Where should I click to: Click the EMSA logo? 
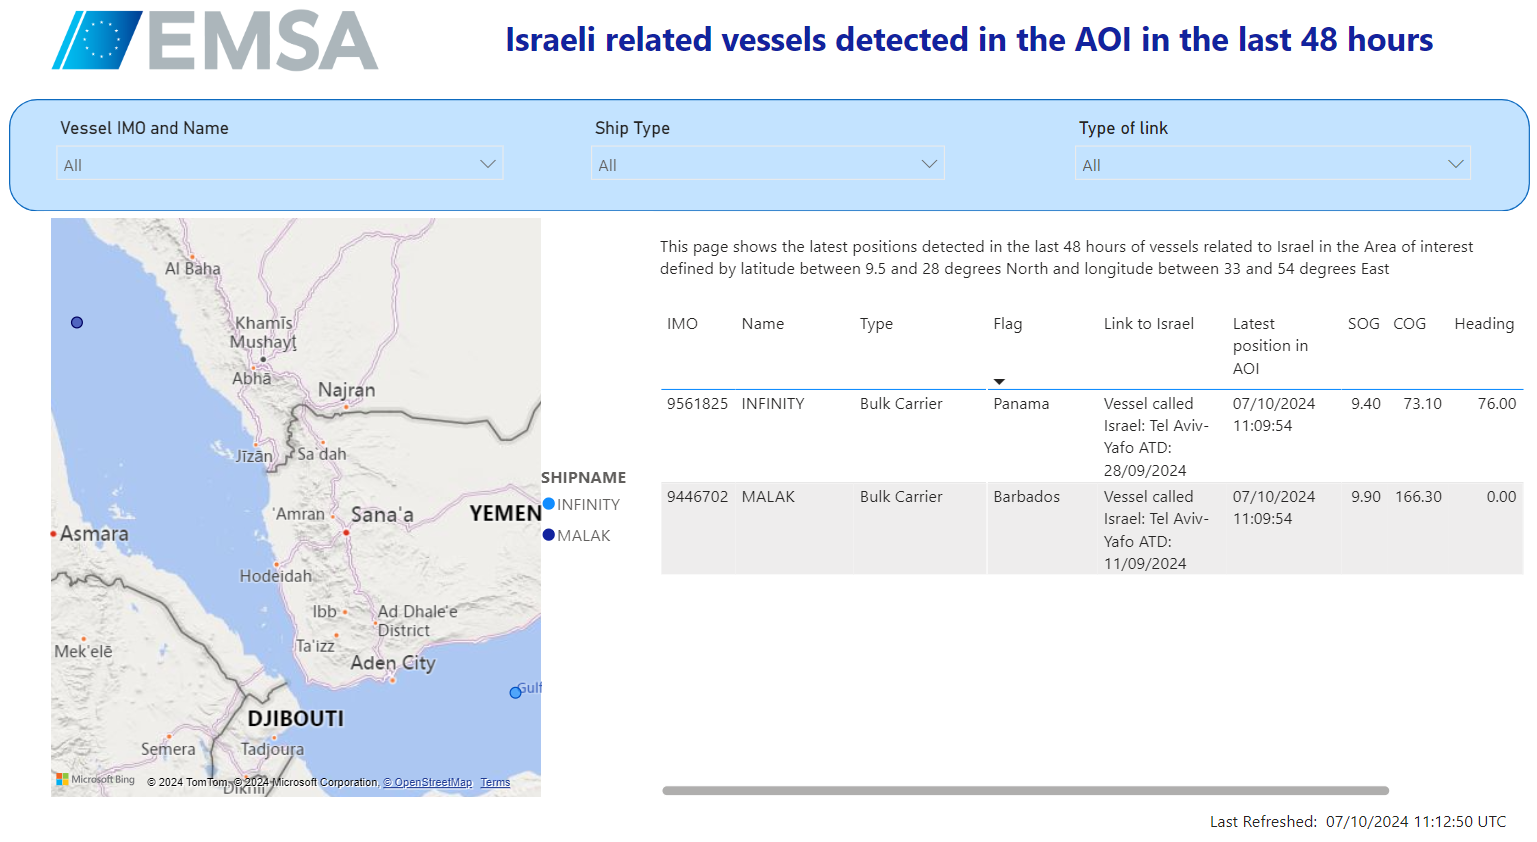coord(215,41)
